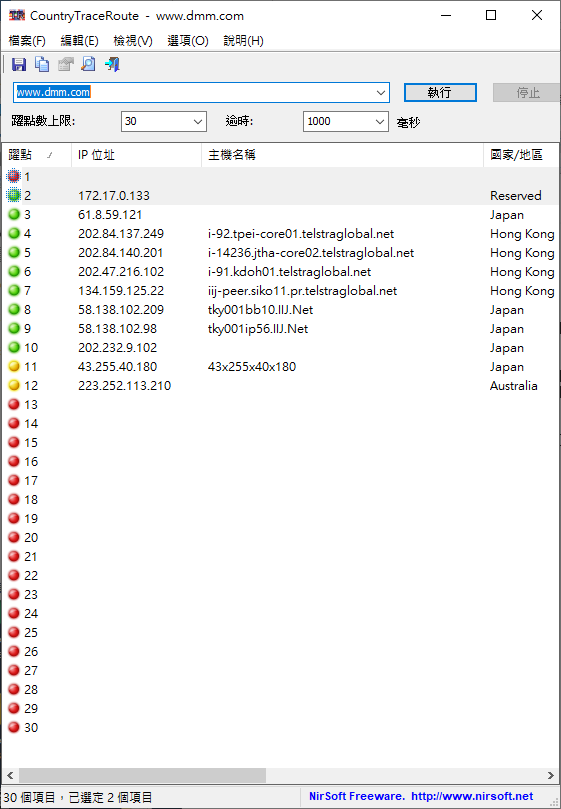The height and width of the screenshot is (809, 561).
Task: Click the green status icon for hop 3
Action: tap(14, 215)
